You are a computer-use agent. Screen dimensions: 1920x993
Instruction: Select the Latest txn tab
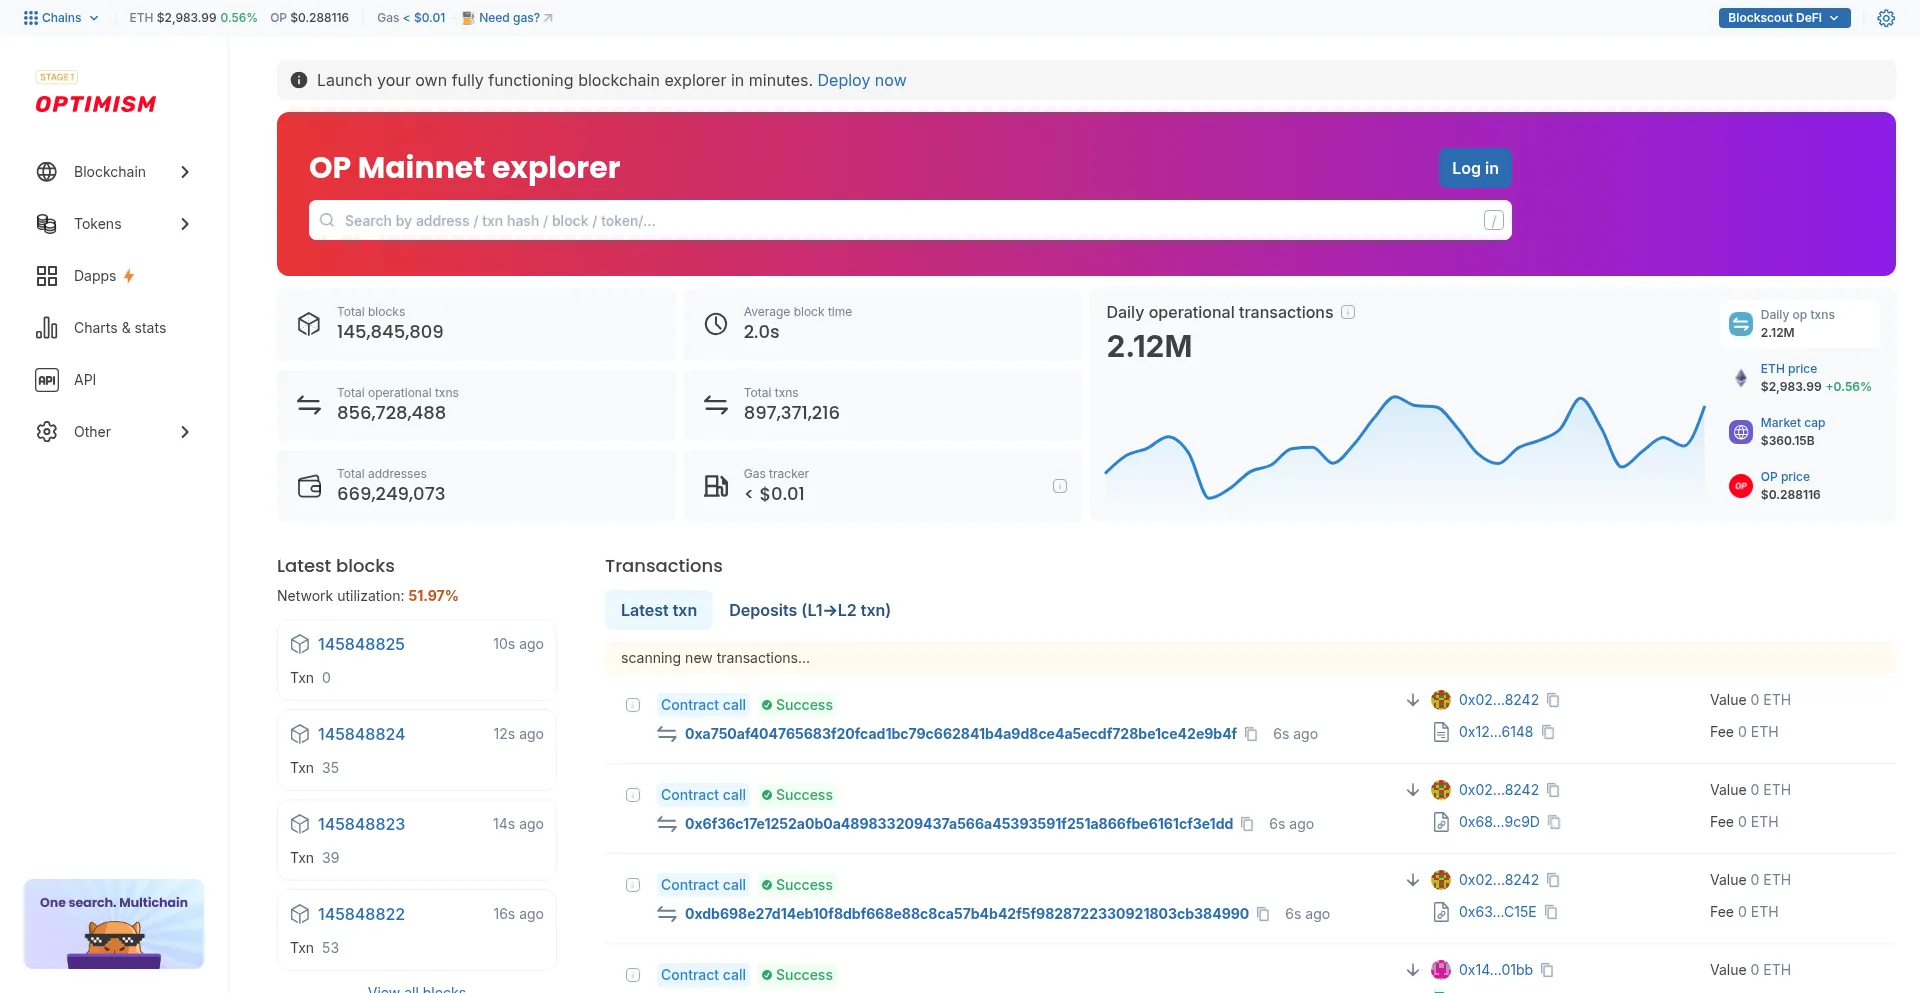point(658,610)
